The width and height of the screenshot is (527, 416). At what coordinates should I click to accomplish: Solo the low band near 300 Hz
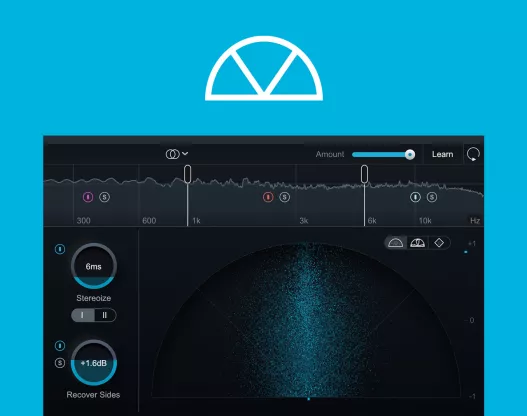click(x=105, y=197)
